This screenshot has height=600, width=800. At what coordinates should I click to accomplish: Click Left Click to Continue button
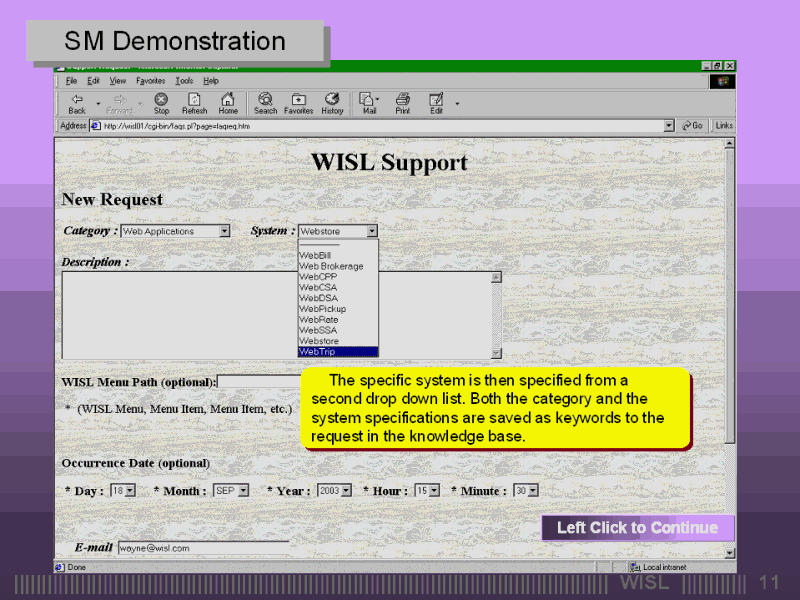coord(637,528)
